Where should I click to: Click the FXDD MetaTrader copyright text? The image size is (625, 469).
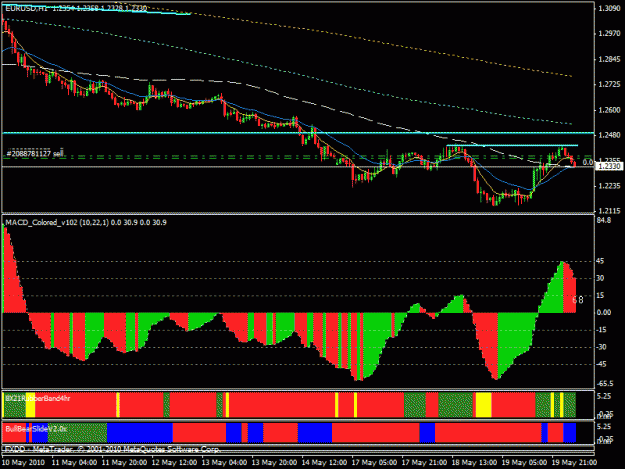(112, 449)
